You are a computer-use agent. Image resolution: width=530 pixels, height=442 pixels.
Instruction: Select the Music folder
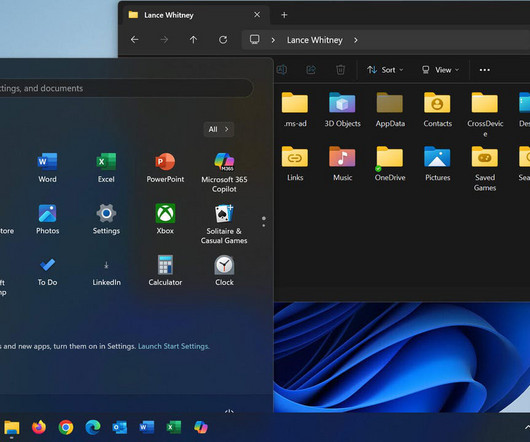pyautogui.click(x=342, y=164)
